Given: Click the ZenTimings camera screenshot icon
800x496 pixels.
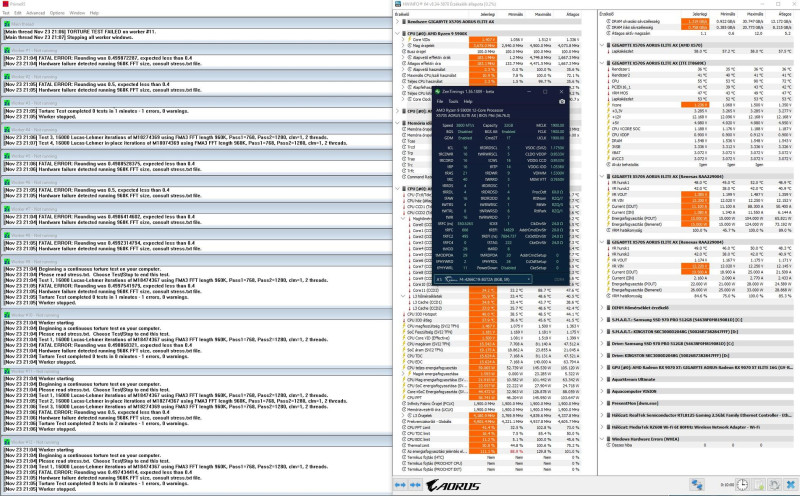Looking at the screenshot, I should (562, 102).
